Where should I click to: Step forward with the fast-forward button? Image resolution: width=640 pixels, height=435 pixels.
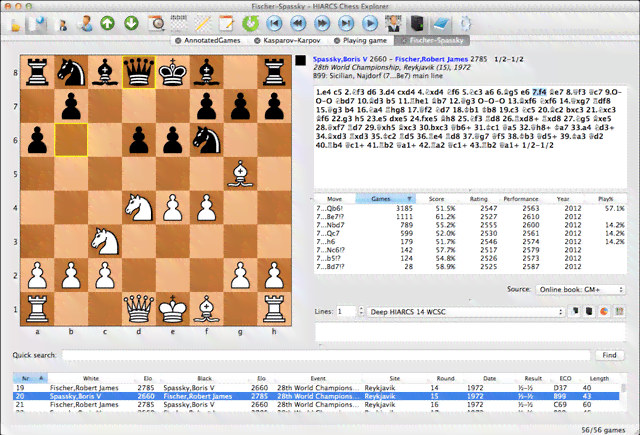tap(322, 23)
